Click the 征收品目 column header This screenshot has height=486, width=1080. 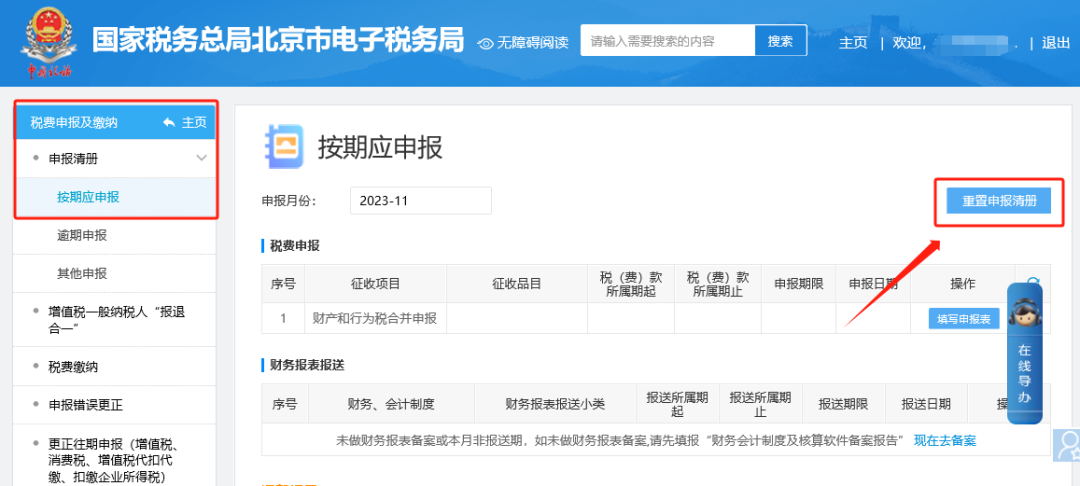pos(517,284)
